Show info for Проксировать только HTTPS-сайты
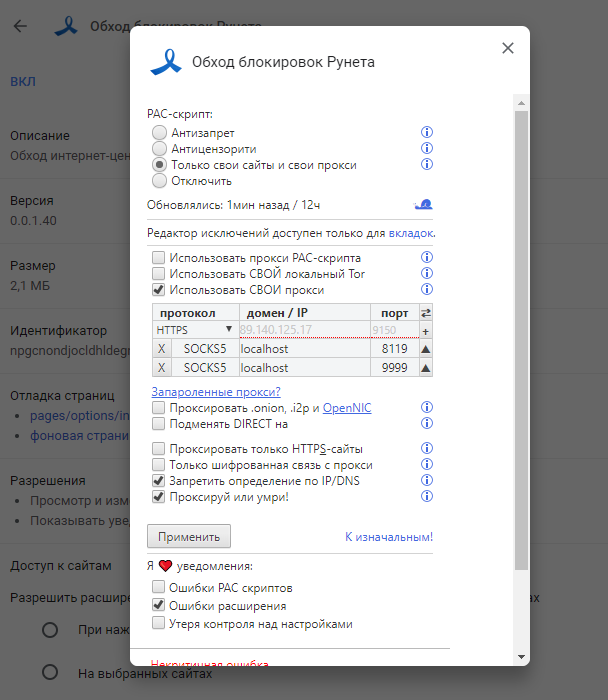The image size is (608, 700). 427,448
